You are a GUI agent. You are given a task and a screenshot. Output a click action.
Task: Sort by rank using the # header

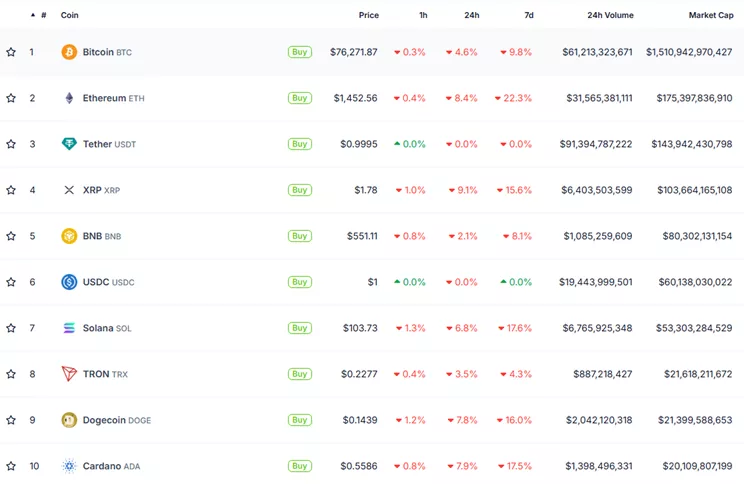point(43,15)
